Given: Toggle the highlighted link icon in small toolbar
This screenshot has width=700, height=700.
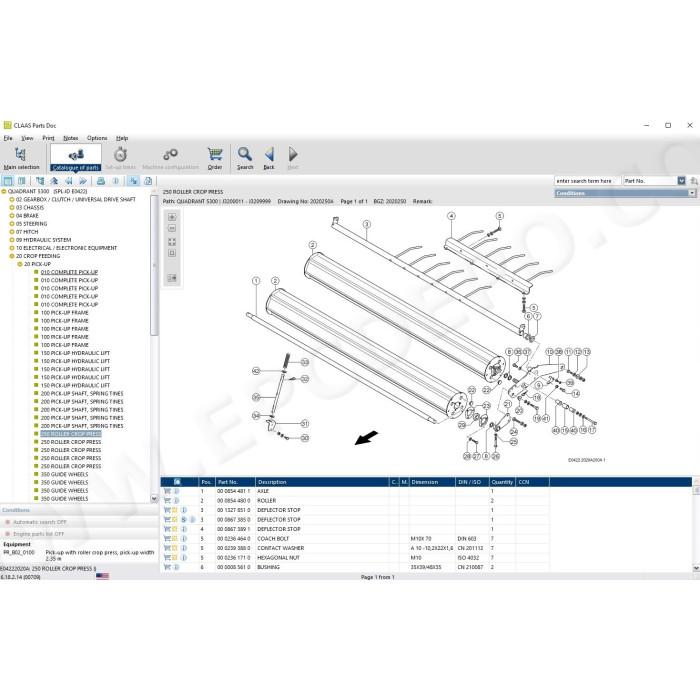Looking at the screenshot, I should [x=133, y=181].
